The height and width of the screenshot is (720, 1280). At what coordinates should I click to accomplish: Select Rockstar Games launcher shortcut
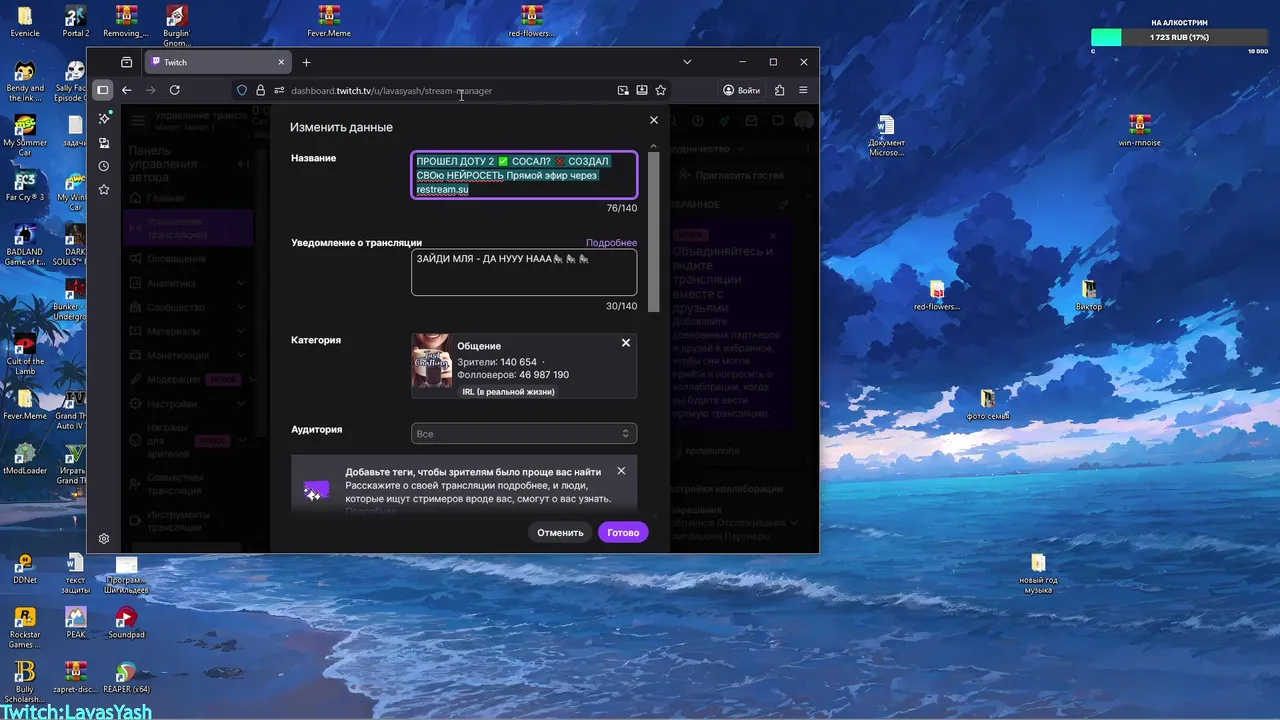25,627
